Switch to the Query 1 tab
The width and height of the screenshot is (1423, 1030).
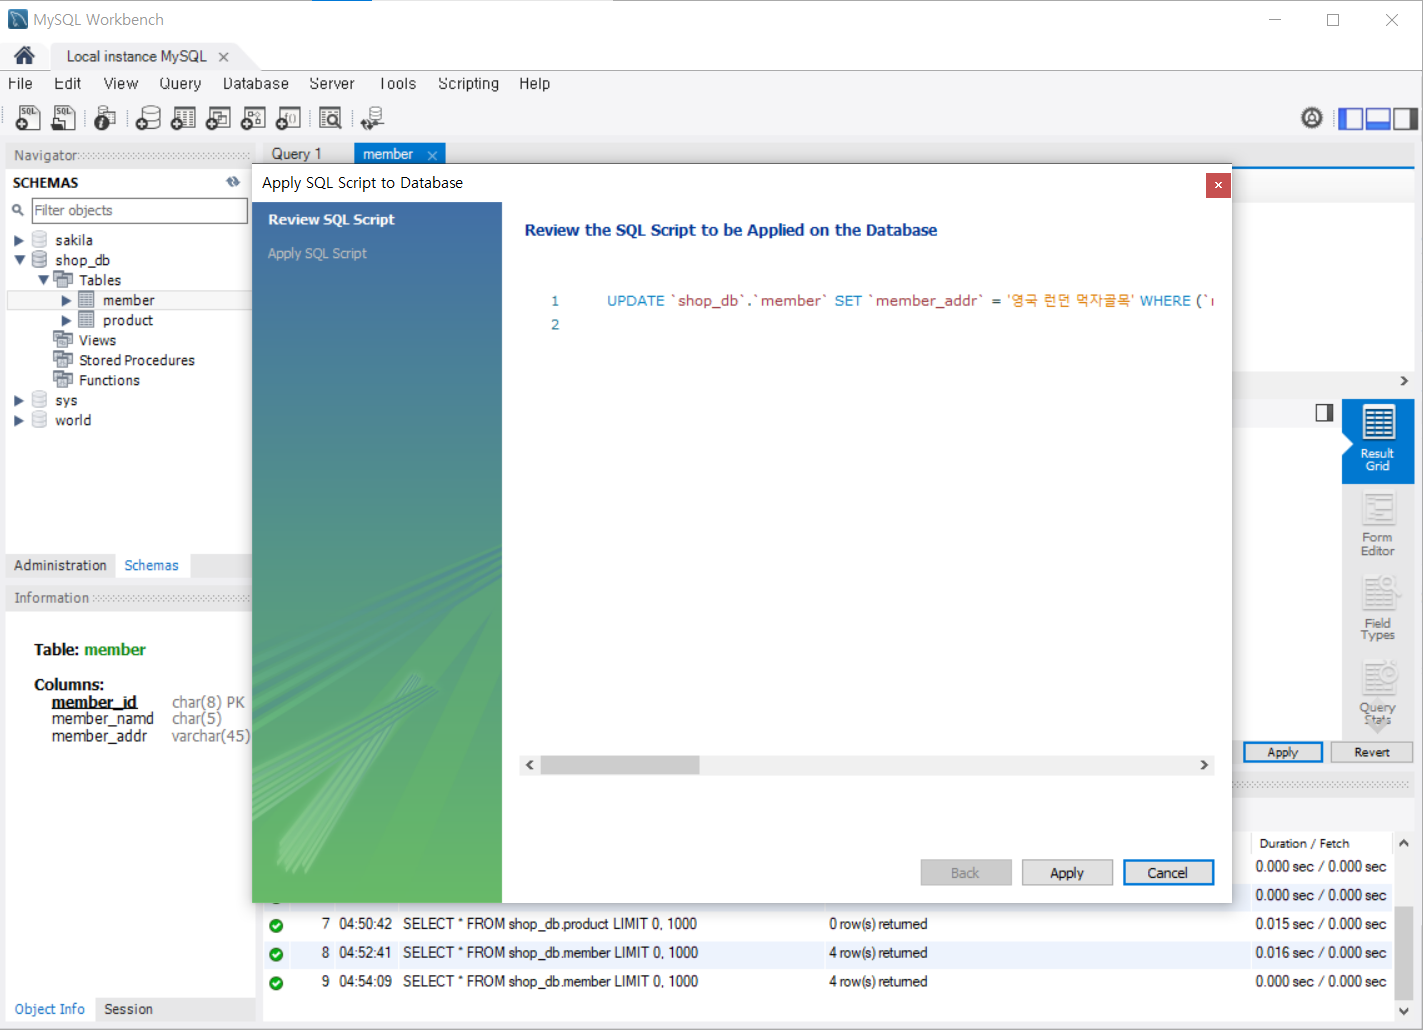point(297,154)
